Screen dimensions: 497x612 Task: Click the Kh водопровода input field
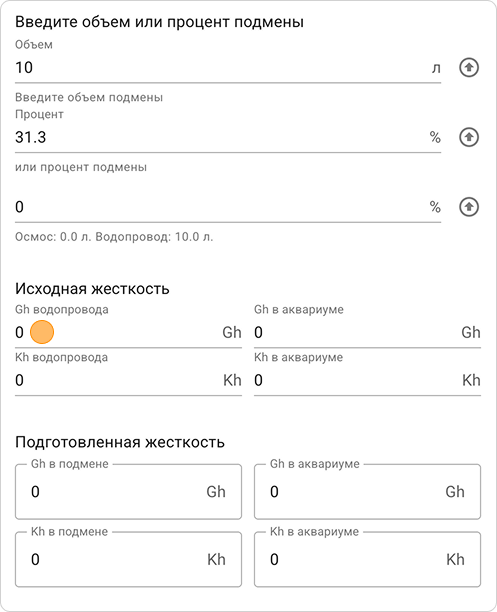pos(128,380)
